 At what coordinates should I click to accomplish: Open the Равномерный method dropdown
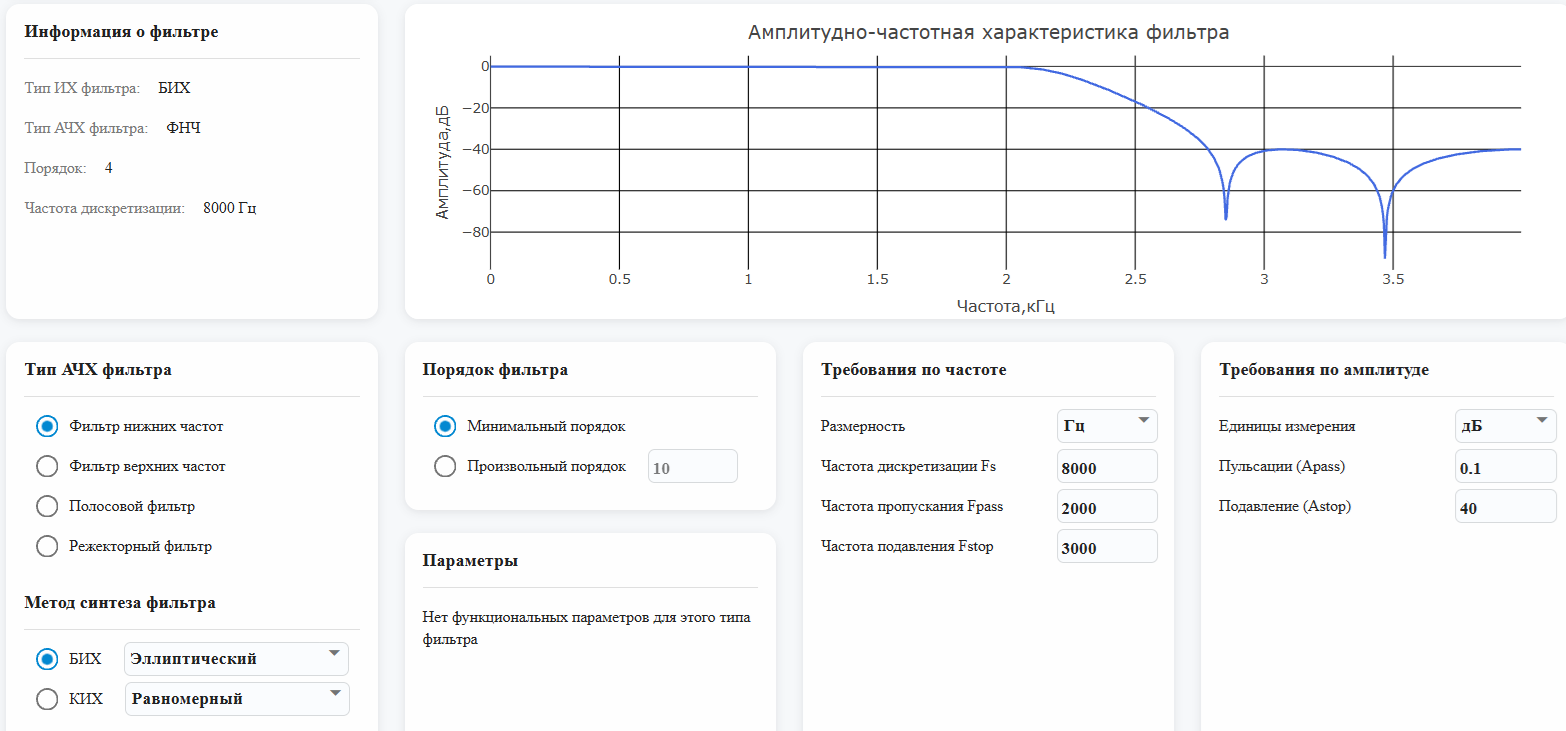[236, 699]
